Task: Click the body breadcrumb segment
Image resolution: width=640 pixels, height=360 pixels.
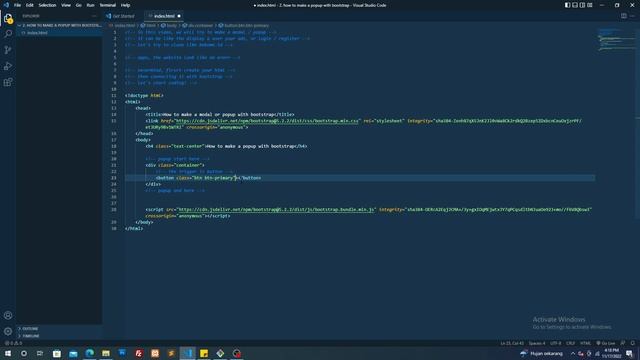Action: (169, 25)
